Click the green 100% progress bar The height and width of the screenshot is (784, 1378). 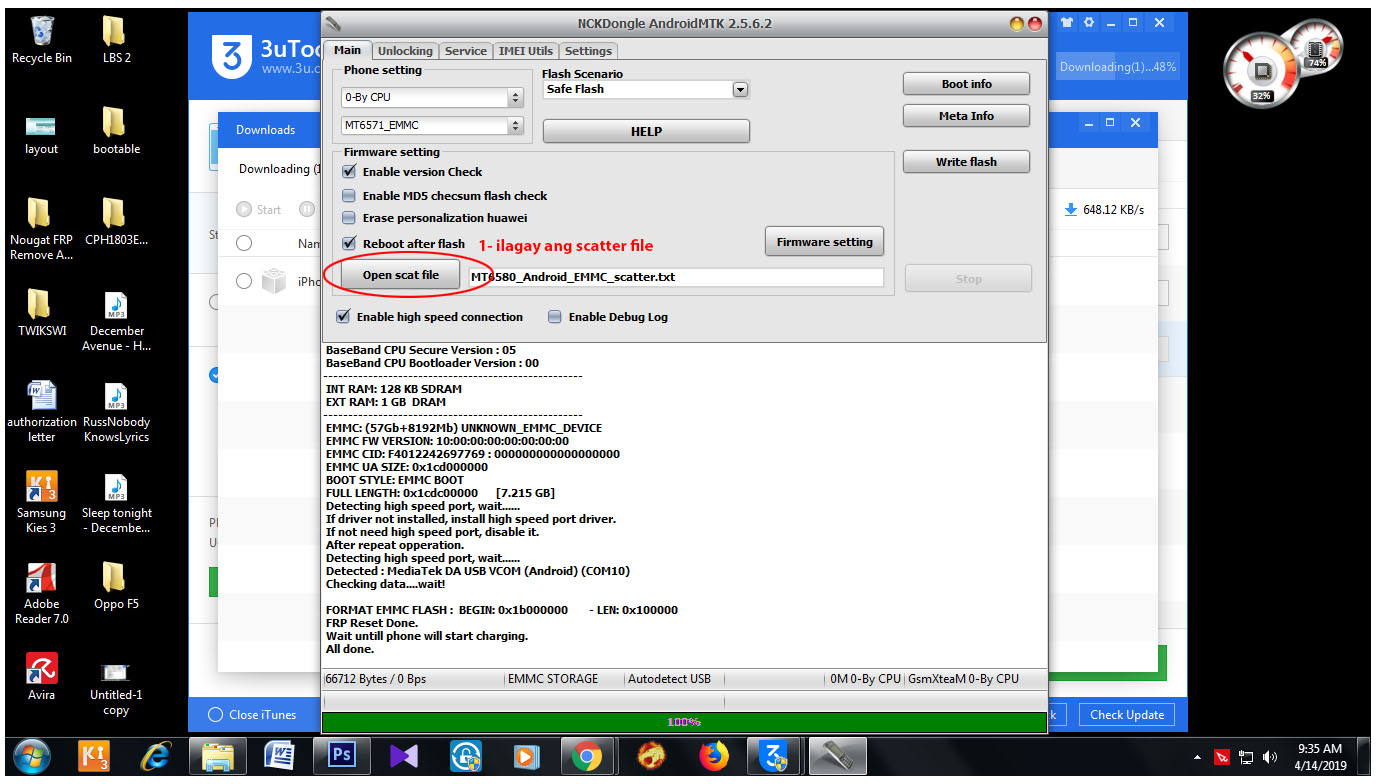[684, 721]
